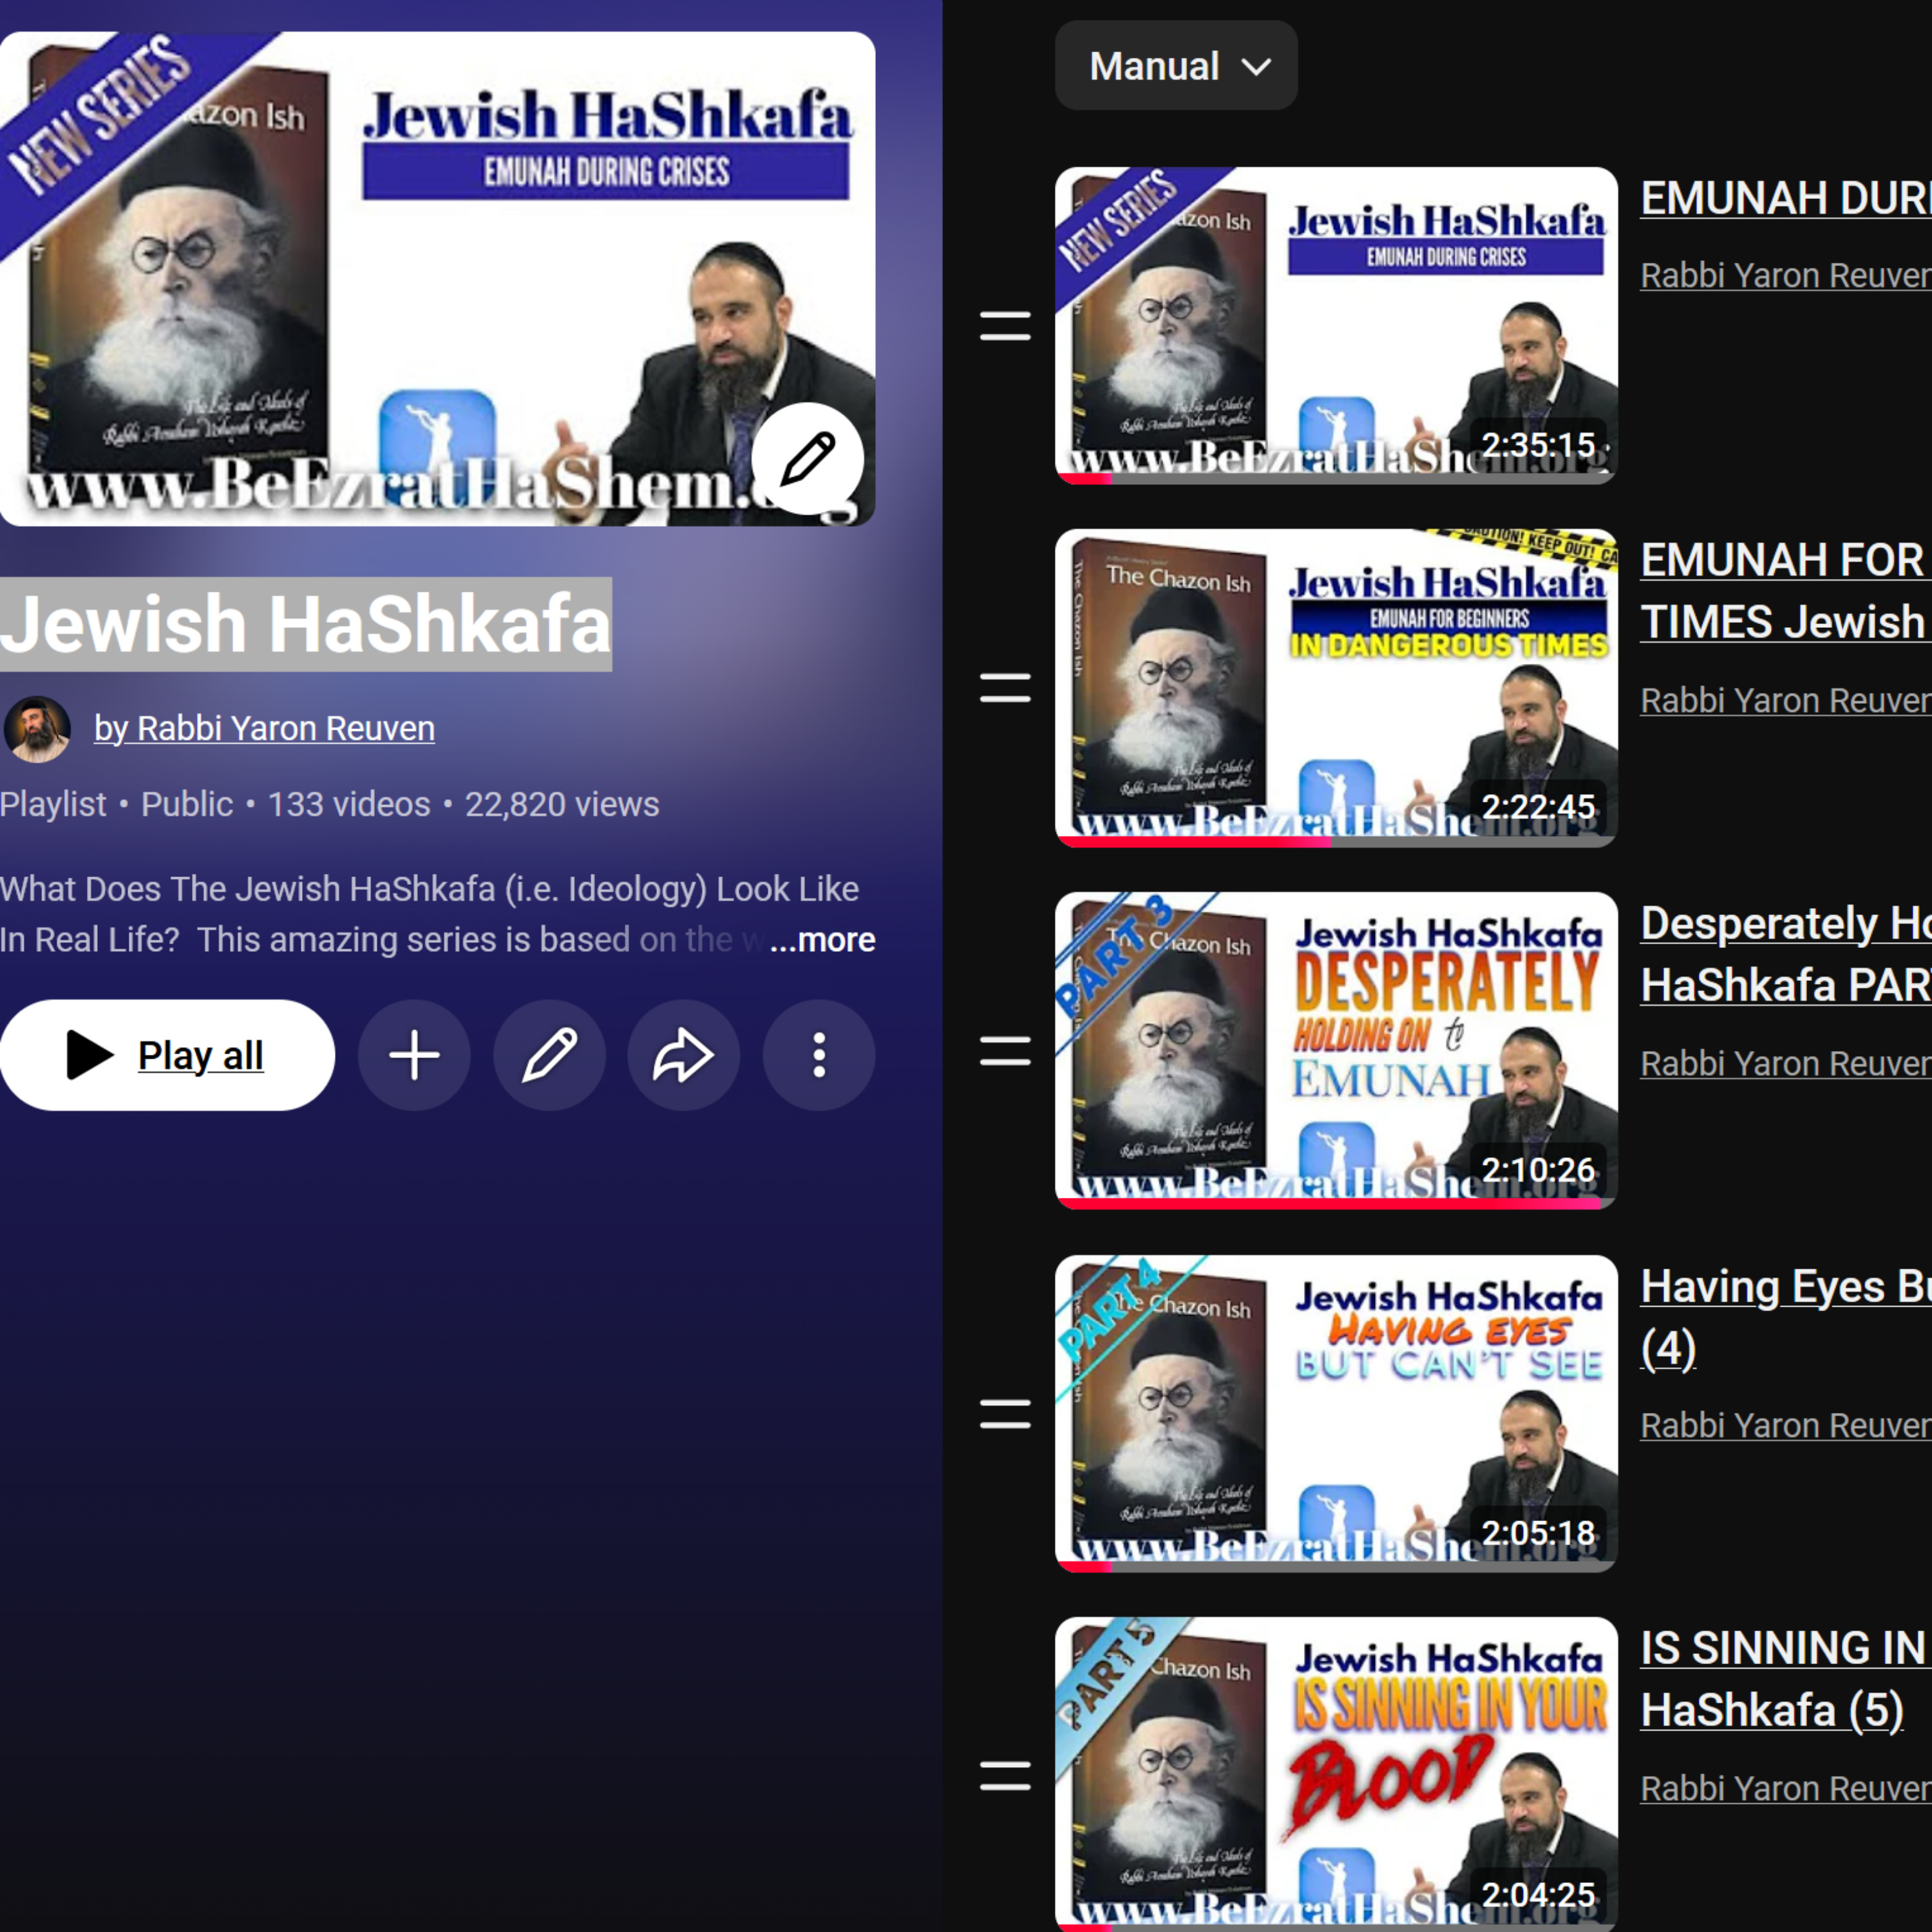Screen dimensions: 1932x1932
Task: Click the playlist cover image thumbnail
Action: pyautogui.click(x=437, y=279)
